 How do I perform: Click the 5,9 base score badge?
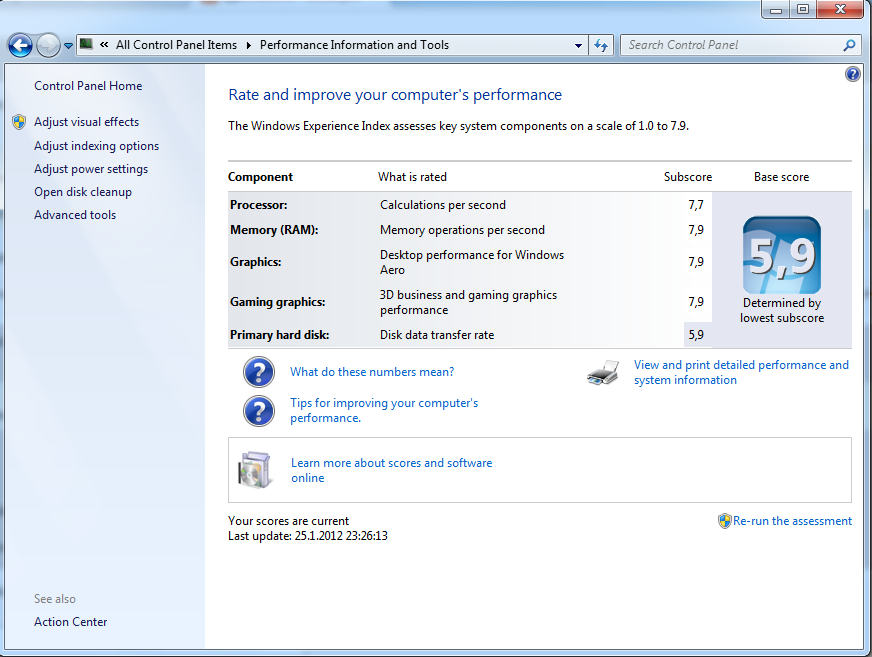[781, 256]
